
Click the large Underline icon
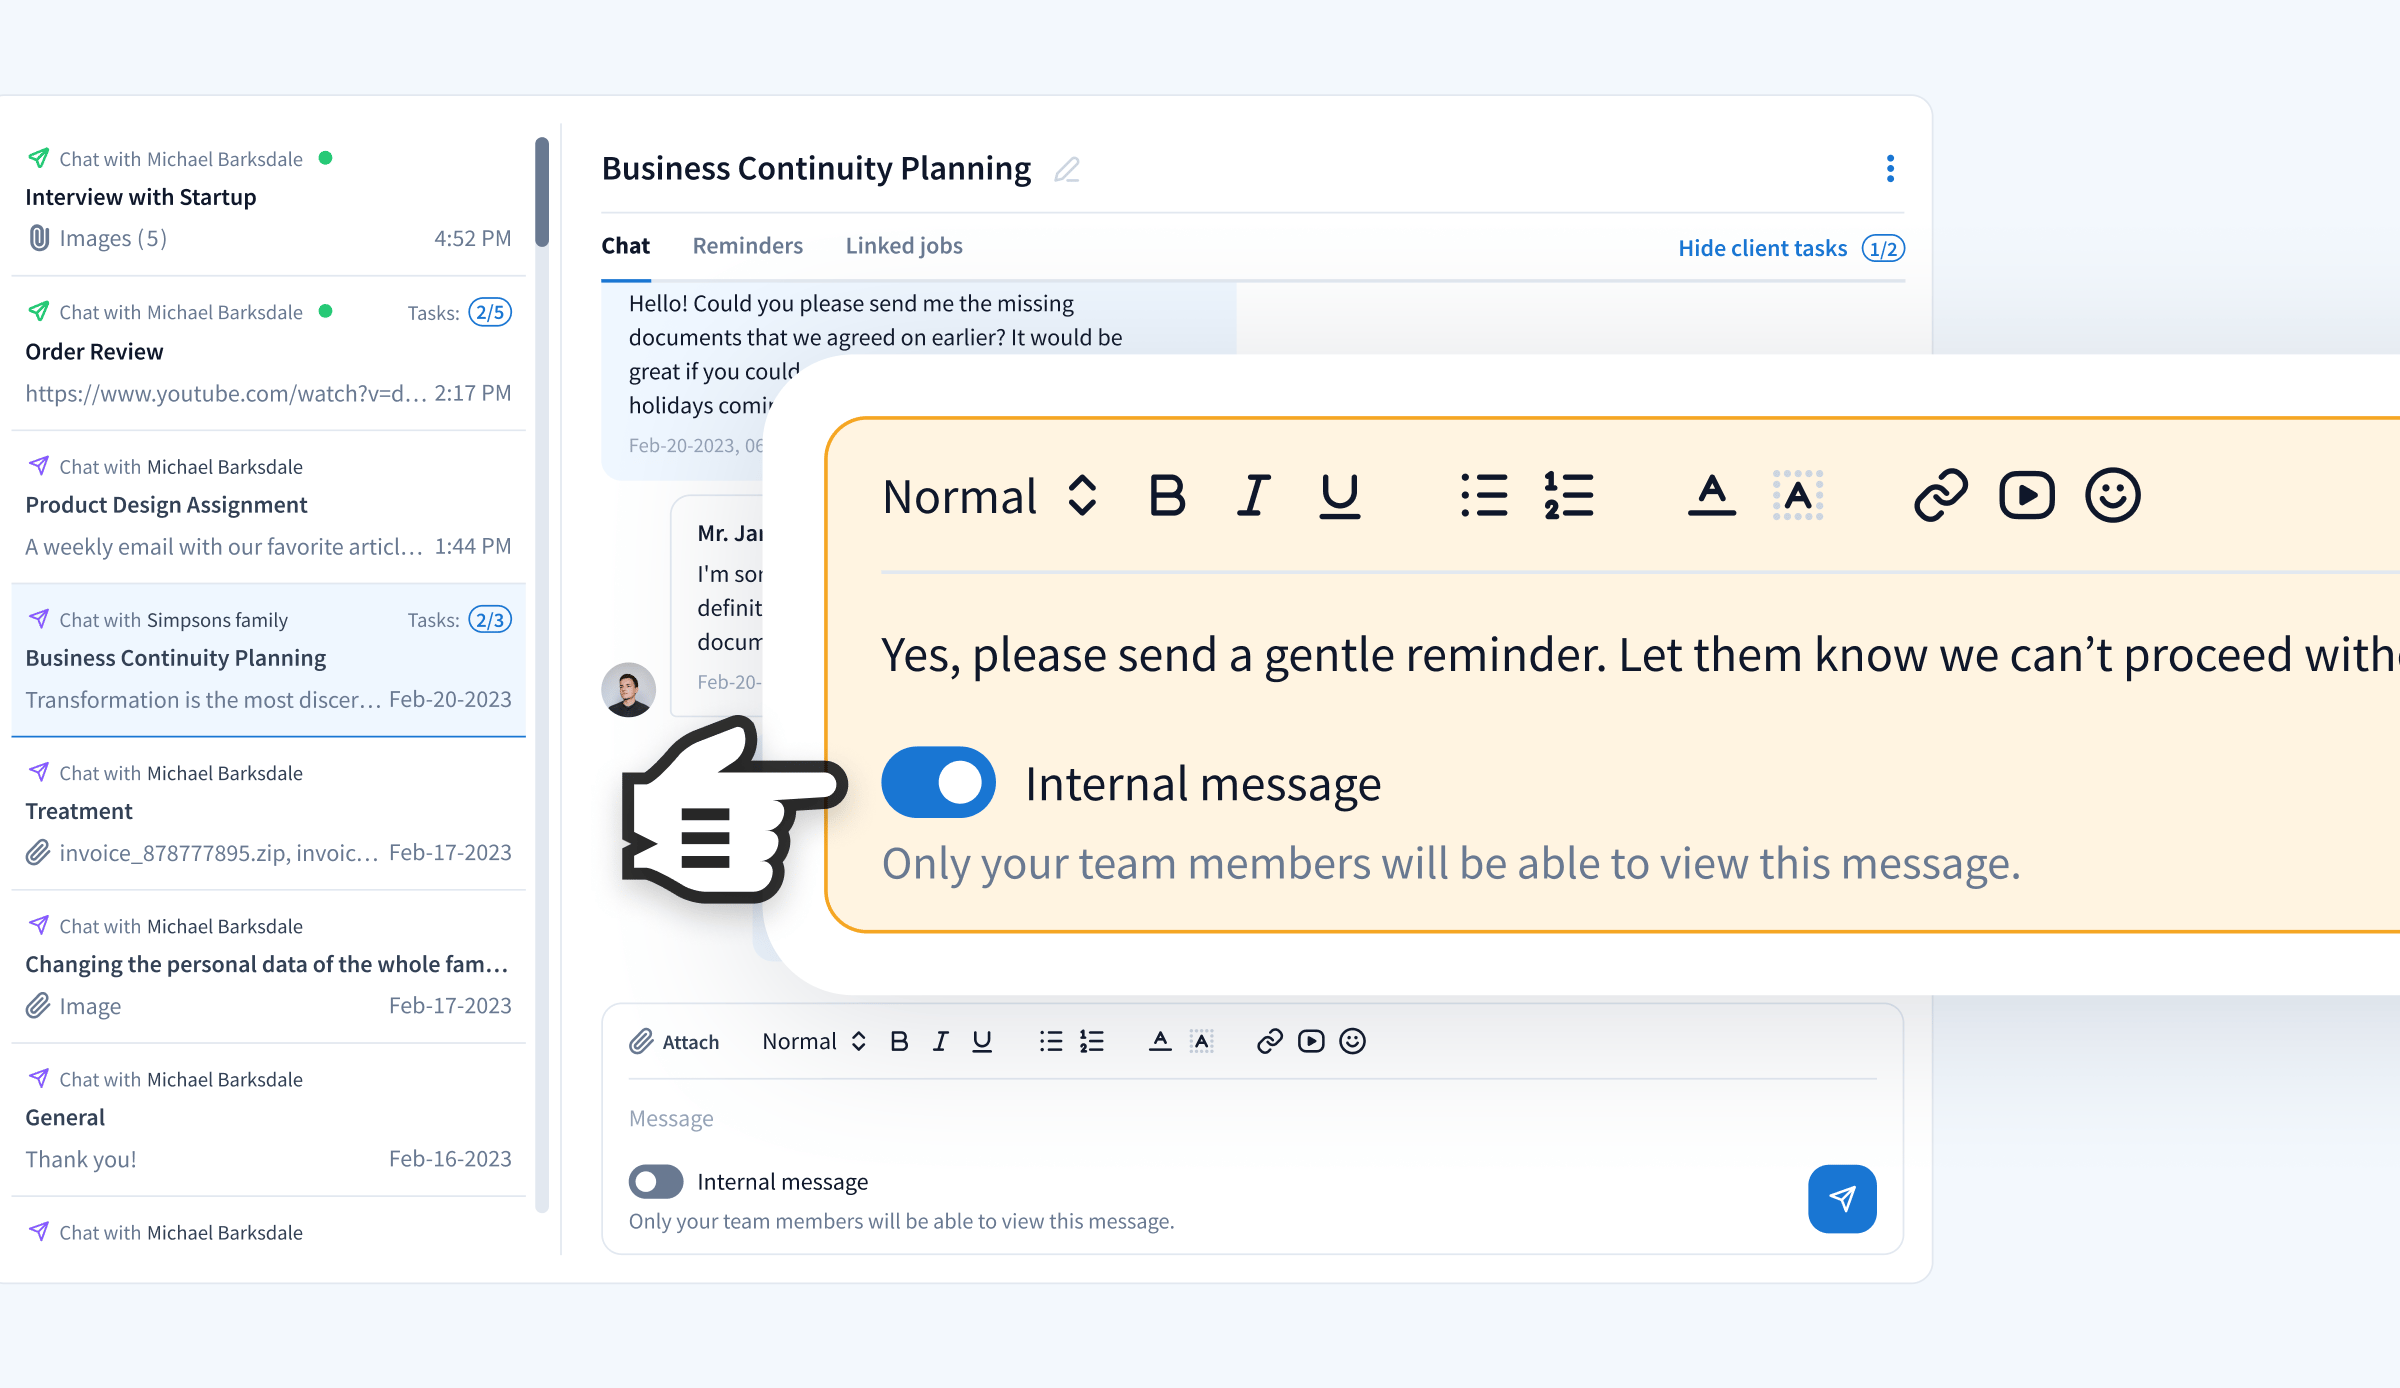[1340, 495]
